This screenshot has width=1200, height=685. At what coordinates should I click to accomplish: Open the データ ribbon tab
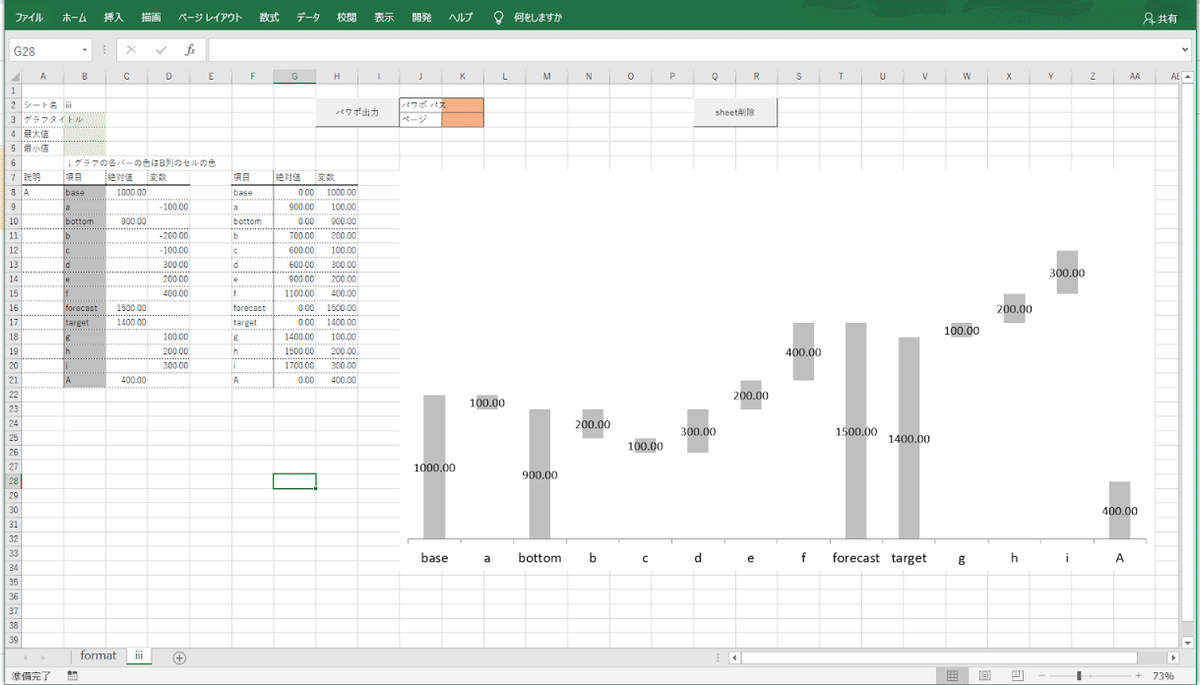(x=308, y=18)
